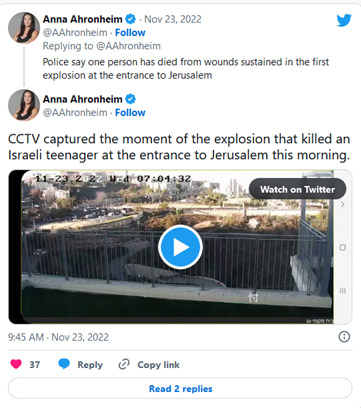Open the main tweet's profile avatar
361x408 pixels.
click(x=24, y=105)
